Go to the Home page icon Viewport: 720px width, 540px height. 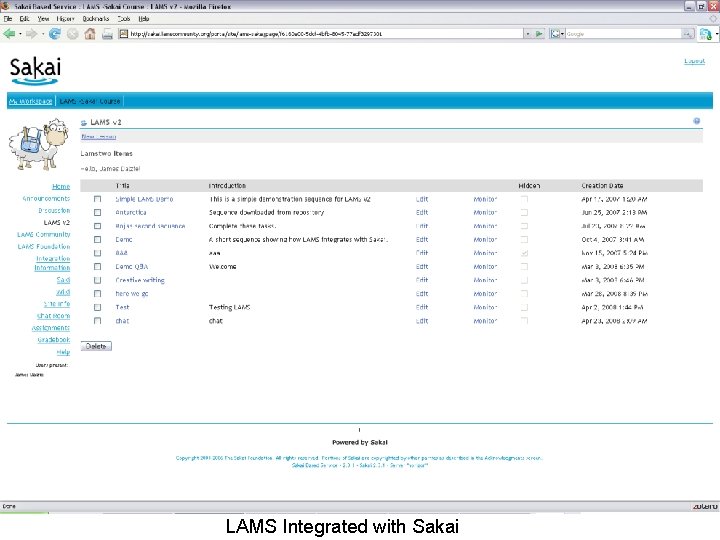90,34
